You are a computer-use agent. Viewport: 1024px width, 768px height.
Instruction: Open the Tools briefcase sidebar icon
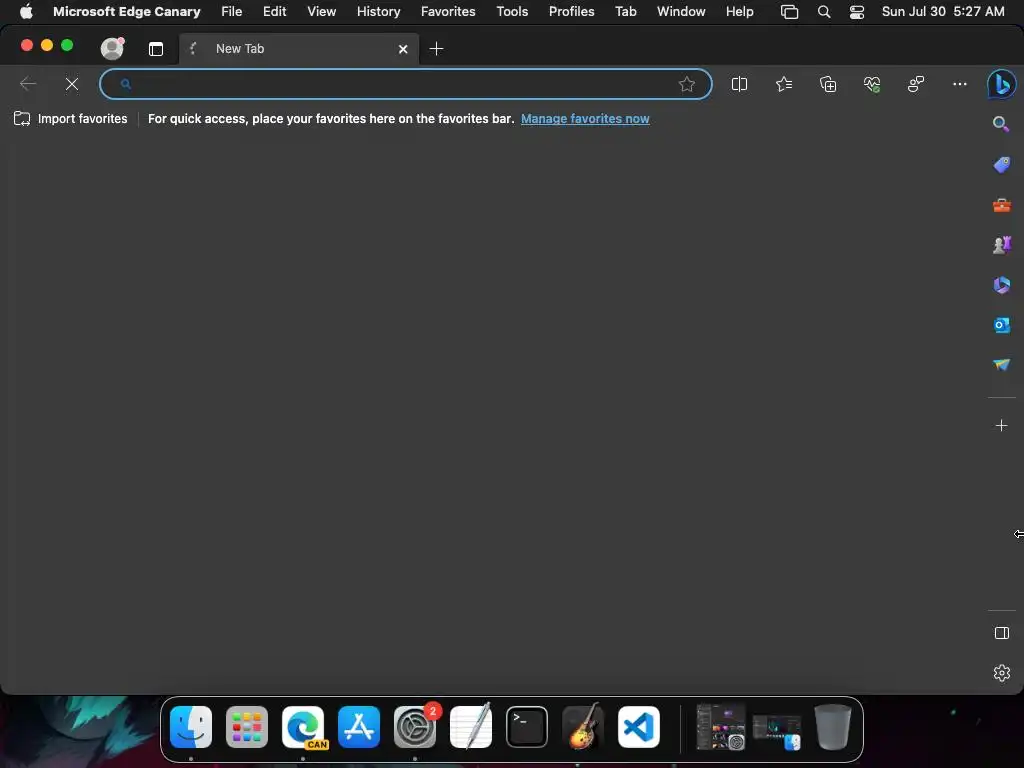tap(1001, 206)
